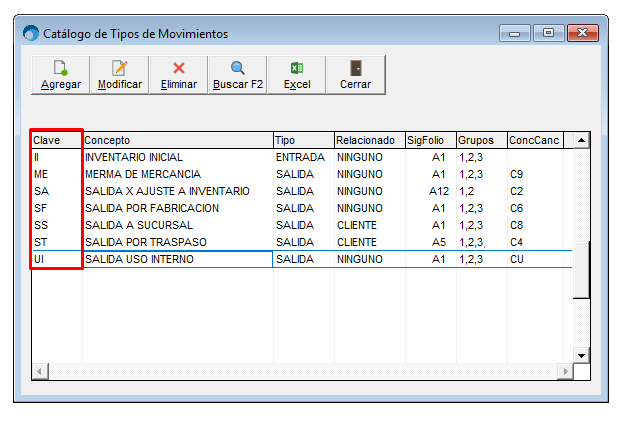Screen dimensions: 617x425
Task: Select the SALIDA POR TRASPASO row
Action: (x=302, y=242)
